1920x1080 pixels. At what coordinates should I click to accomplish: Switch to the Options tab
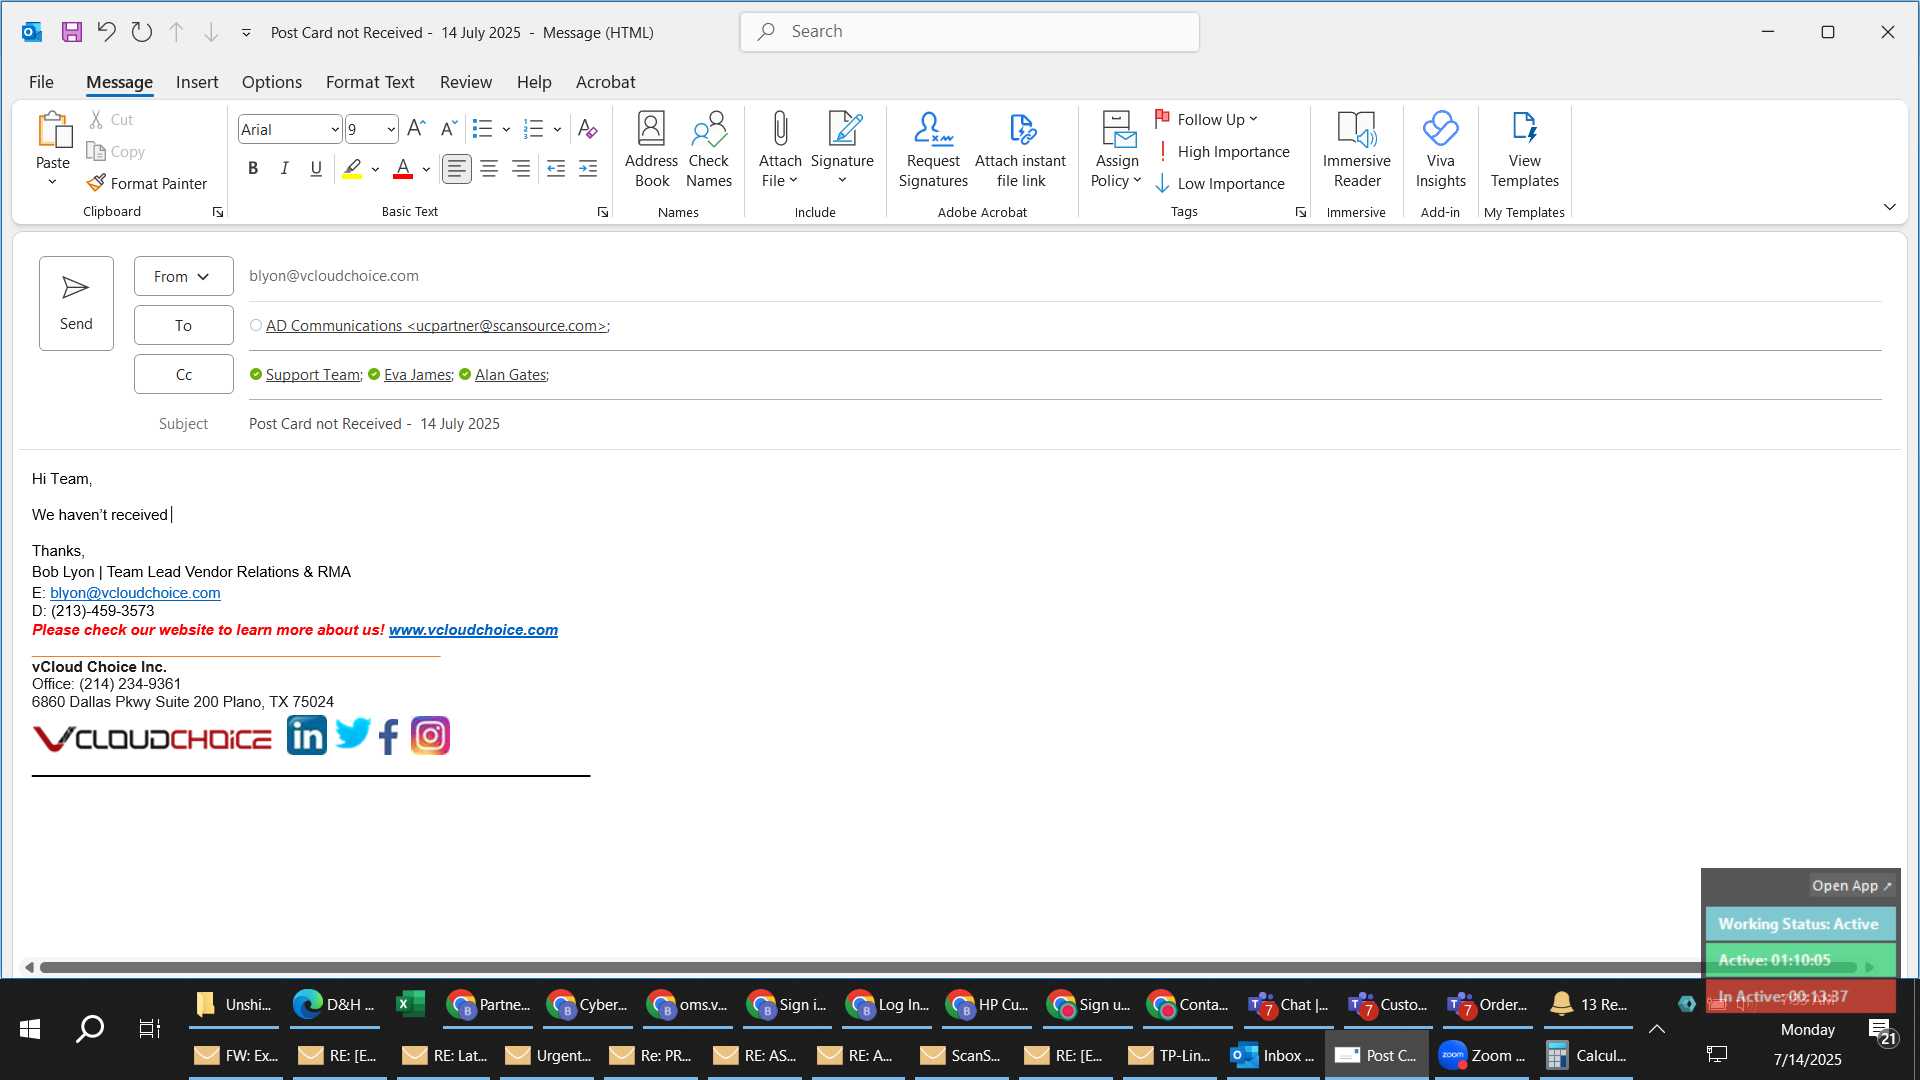point(272,82)
